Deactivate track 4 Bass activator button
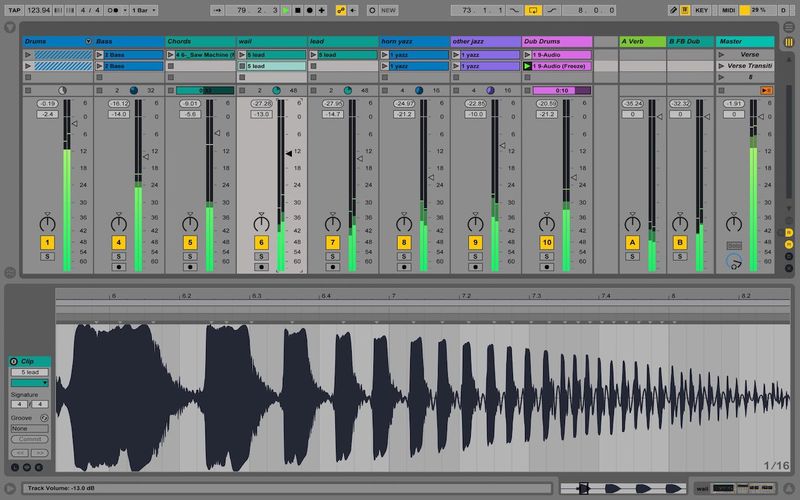 click(x=118, y=242)
